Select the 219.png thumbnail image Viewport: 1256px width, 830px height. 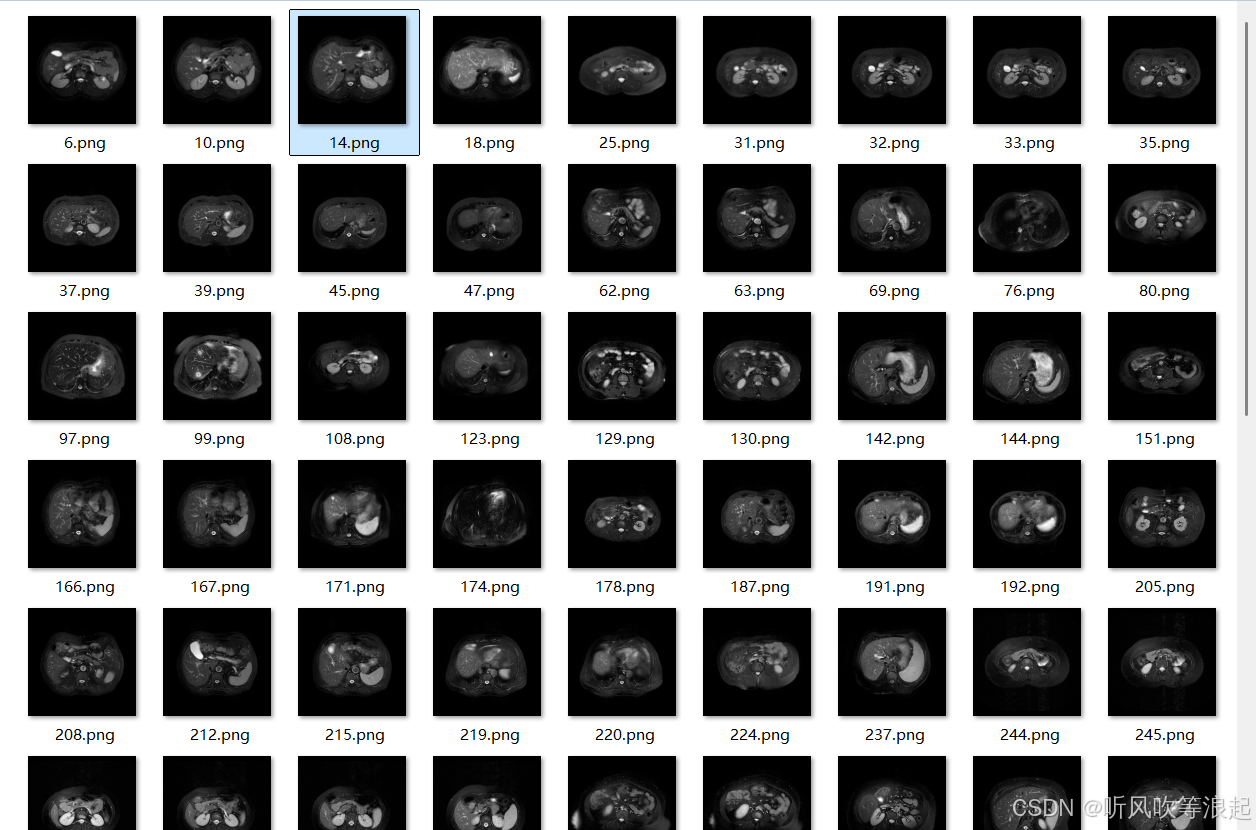point(487,662)
